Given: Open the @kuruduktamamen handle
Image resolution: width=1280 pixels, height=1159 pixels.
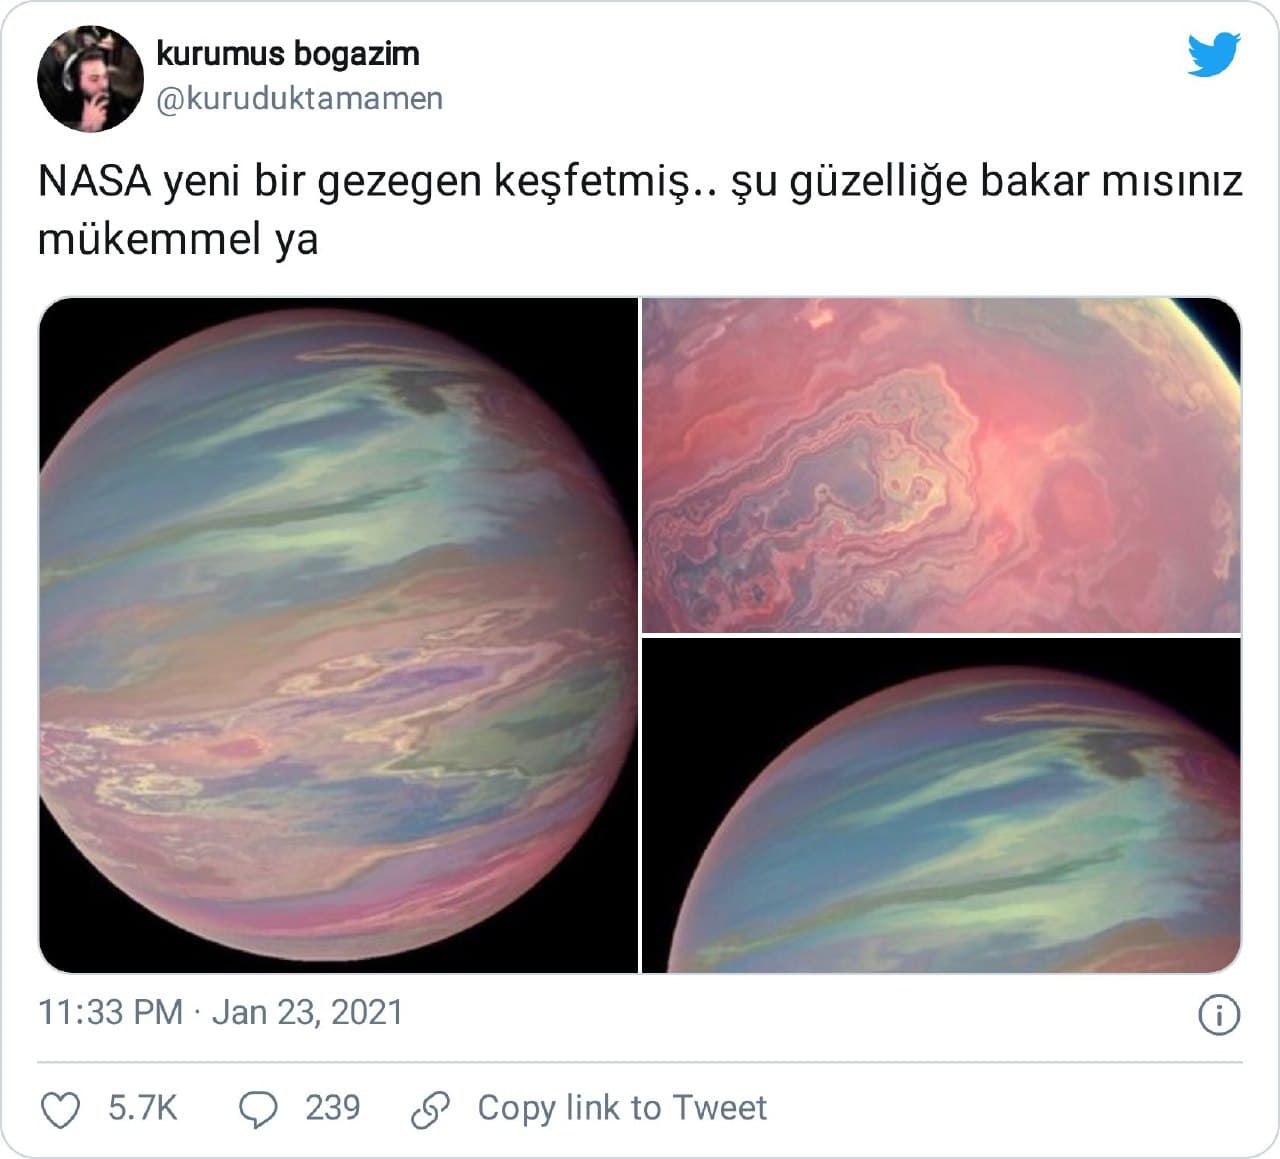Looking at the screenshot, I should 300,98.
